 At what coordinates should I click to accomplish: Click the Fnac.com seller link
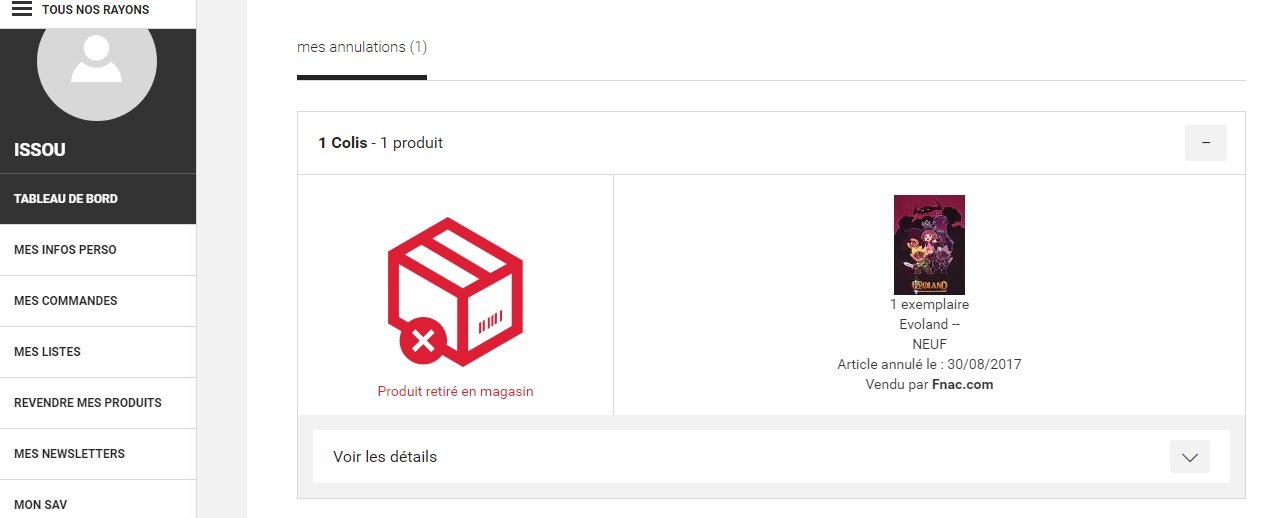click(x=962, y=384)
